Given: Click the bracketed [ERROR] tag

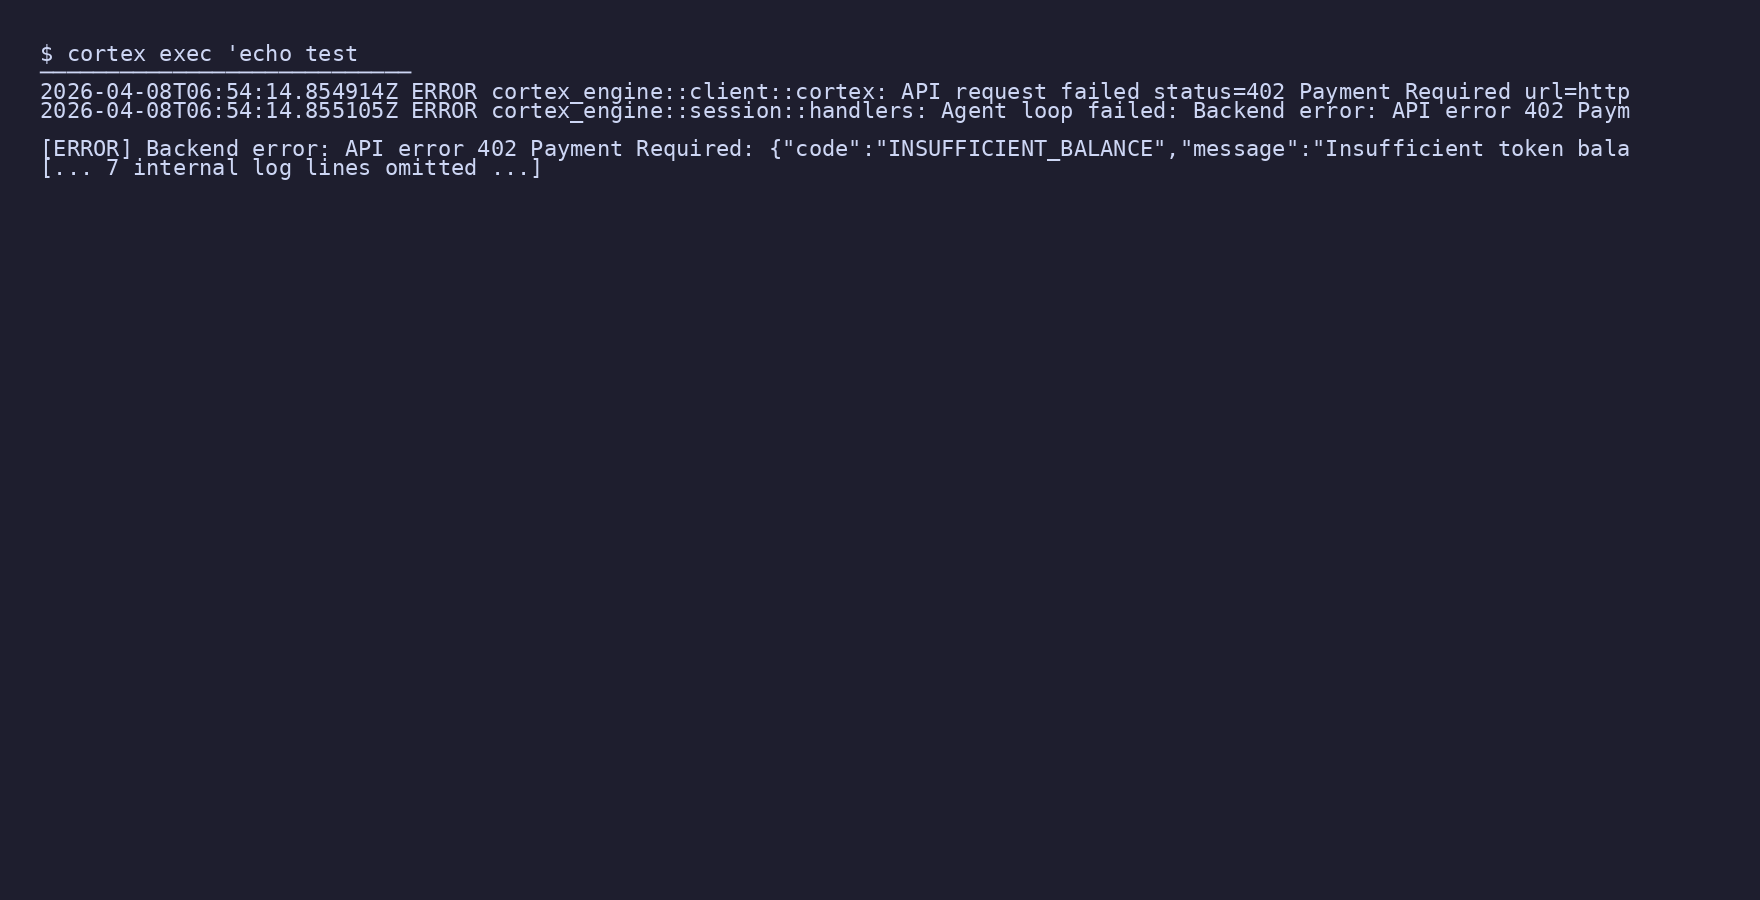Looking at the screenshot, I should click(x=86, y=149).
